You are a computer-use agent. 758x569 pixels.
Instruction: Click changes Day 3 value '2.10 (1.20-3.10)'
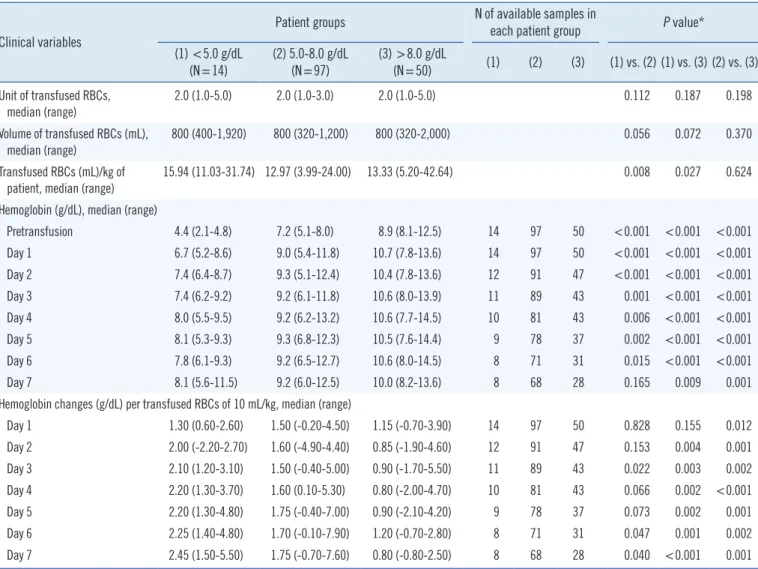(x=205, y=469)
